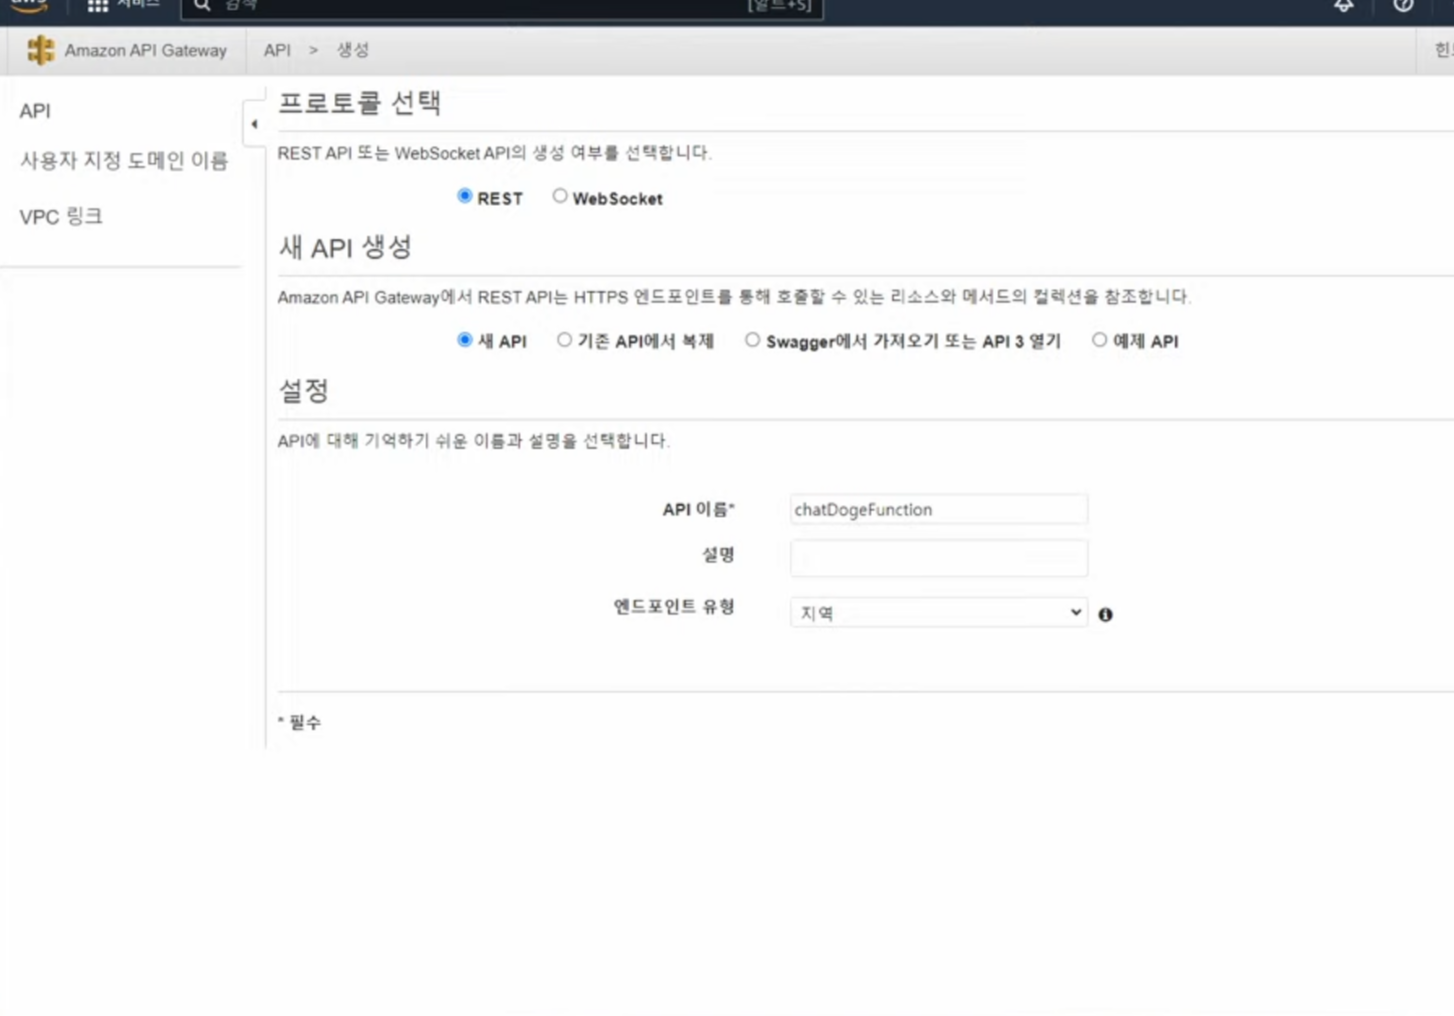Viewport: 1454px width, 1016px height.
Task: Click the 새 API 생성 heading text
Action: coord(345,247)
